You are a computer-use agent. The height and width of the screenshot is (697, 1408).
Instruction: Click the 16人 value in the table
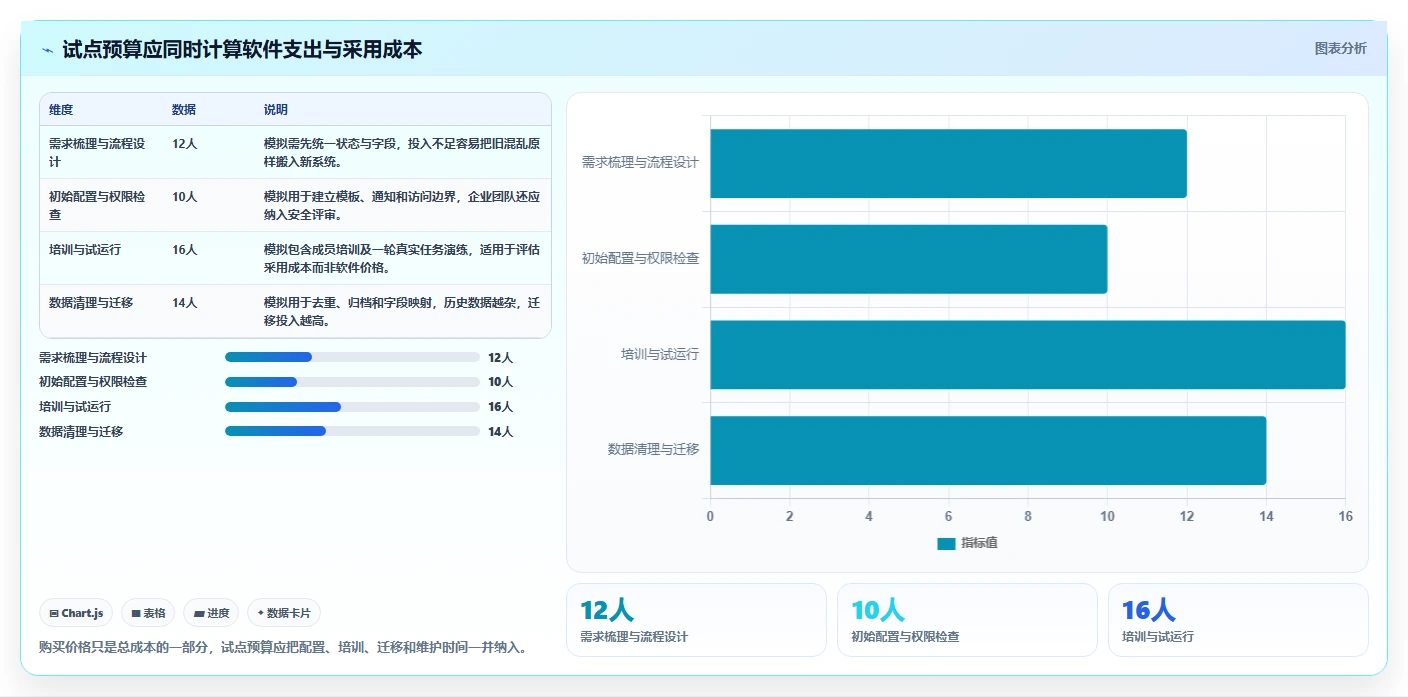185,250
